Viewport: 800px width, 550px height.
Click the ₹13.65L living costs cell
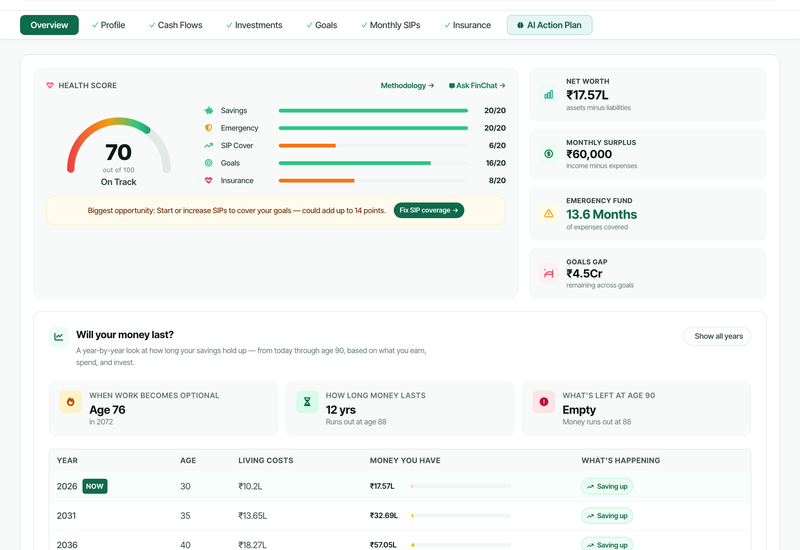click(x=253, y=516)
